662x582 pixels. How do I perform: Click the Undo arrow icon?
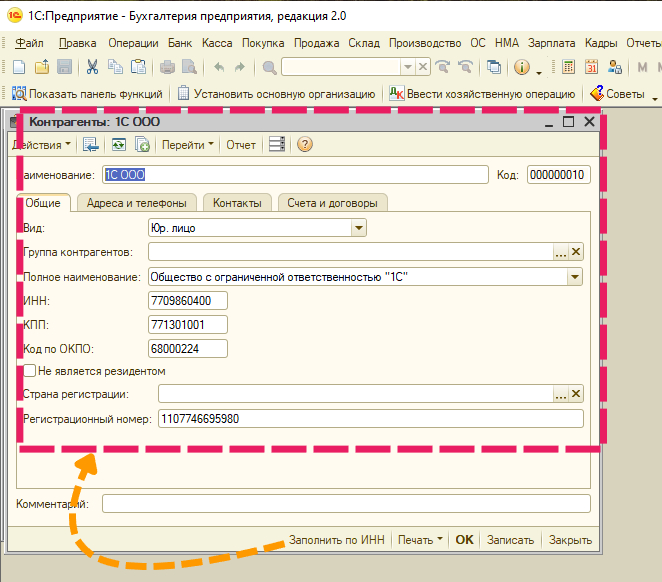point(219,67)
